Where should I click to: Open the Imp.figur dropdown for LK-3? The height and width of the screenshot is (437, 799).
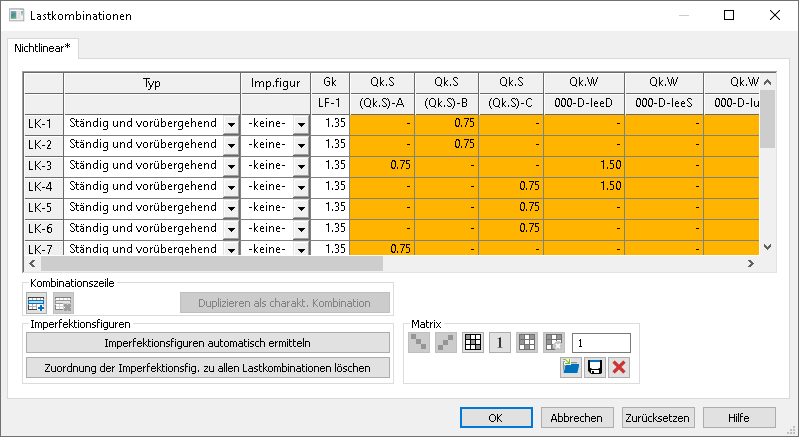click(x=299, y=166)
